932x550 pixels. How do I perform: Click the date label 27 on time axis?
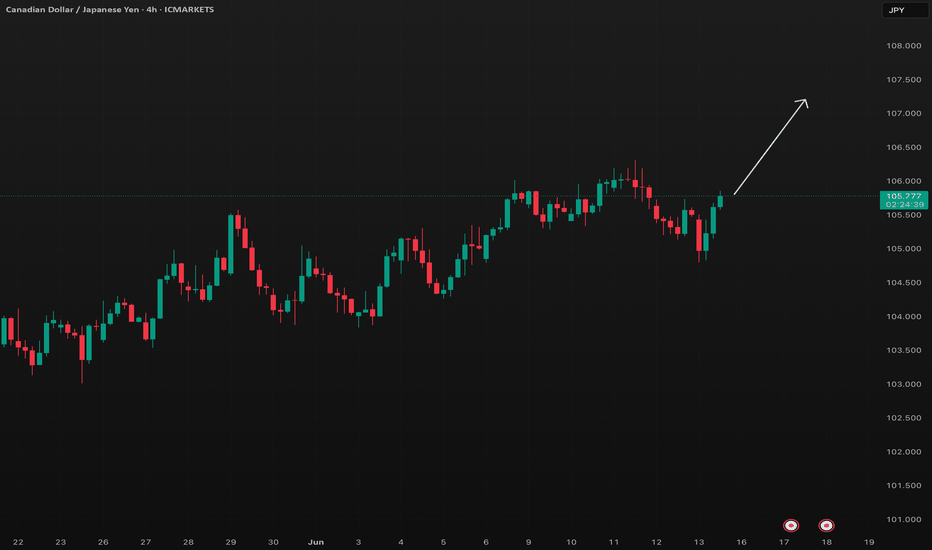146,542
